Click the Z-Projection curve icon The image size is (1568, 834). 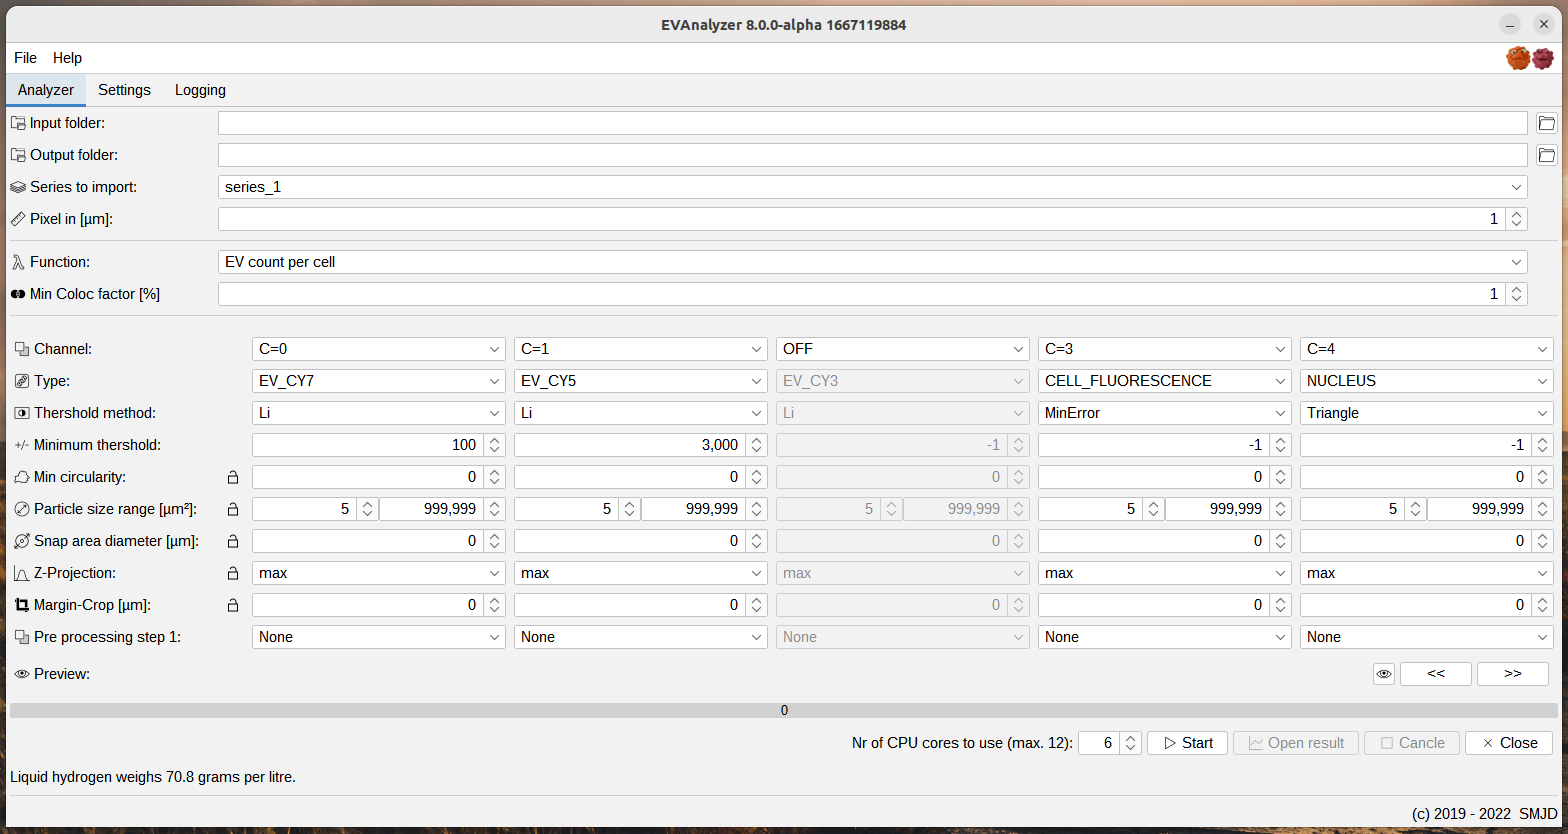22,573
